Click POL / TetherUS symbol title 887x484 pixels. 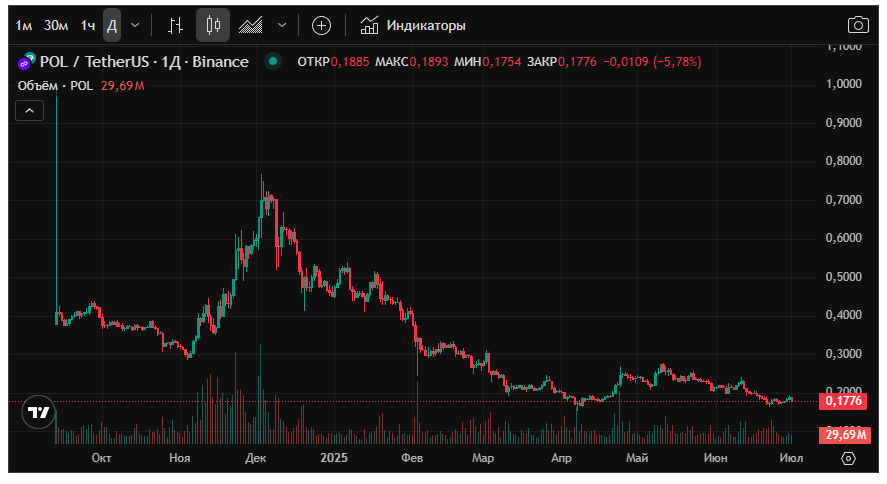(144, 62)
